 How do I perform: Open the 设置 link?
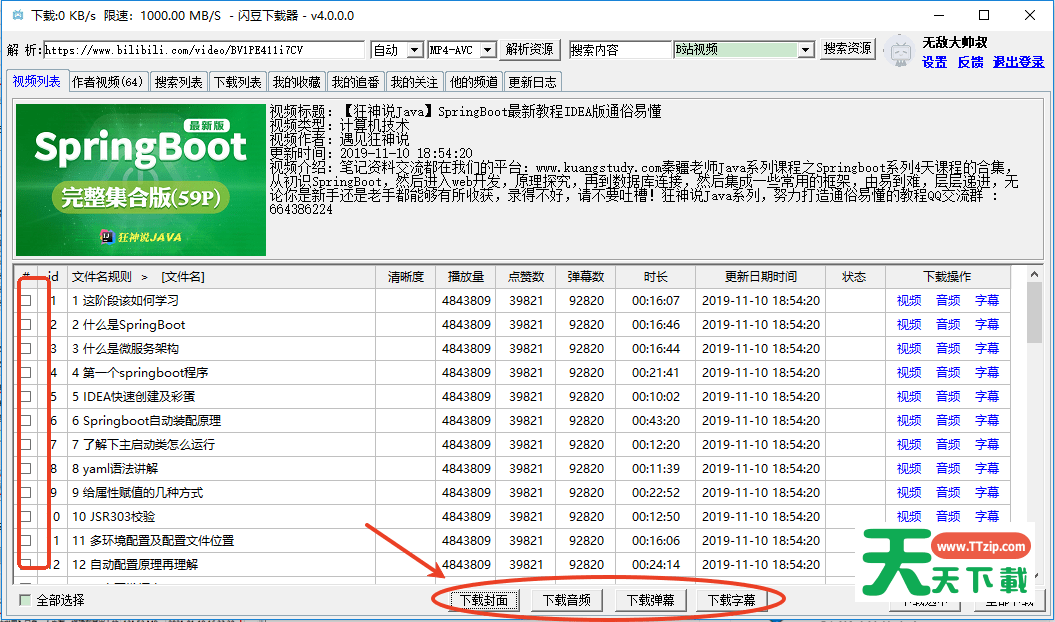coord(934,62)
